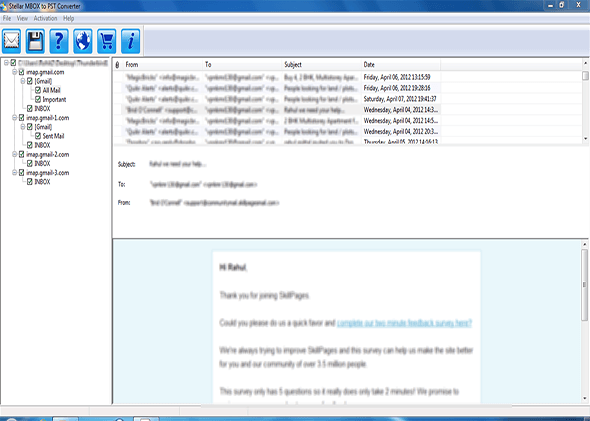Toggle the imap.gmail-3.com checkbox
Image resolution: width=590 pixels, height=421 pixels.
[x=21, y=173]
